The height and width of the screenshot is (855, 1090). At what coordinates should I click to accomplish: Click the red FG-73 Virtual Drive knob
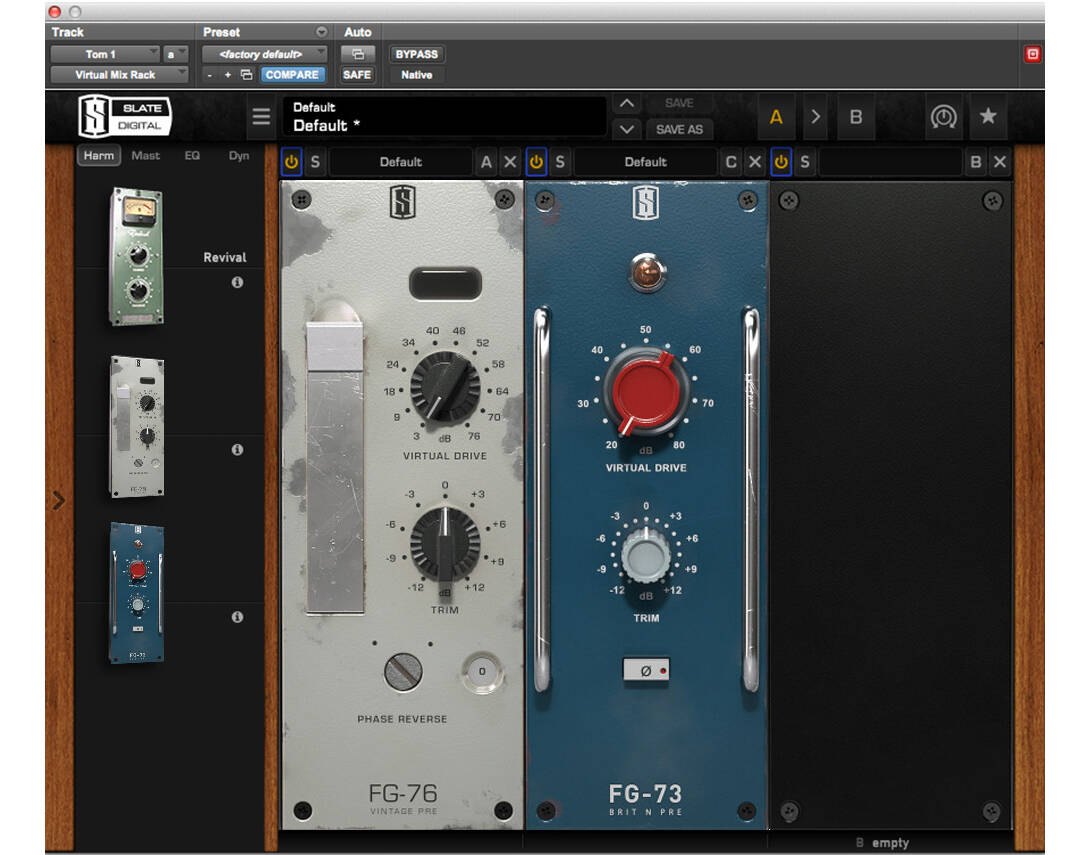point(646,391)
